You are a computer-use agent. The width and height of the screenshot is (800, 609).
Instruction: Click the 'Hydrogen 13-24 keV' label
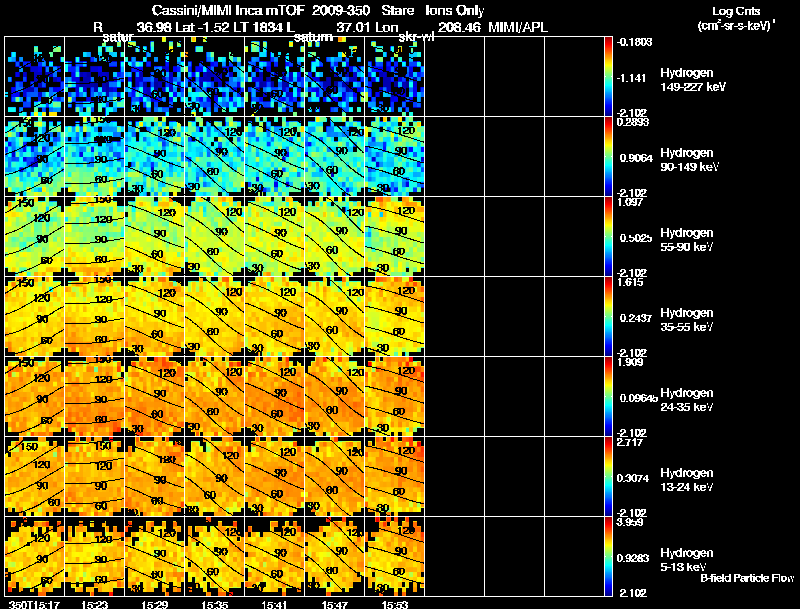pyautogui.click(x=687, y=480)
